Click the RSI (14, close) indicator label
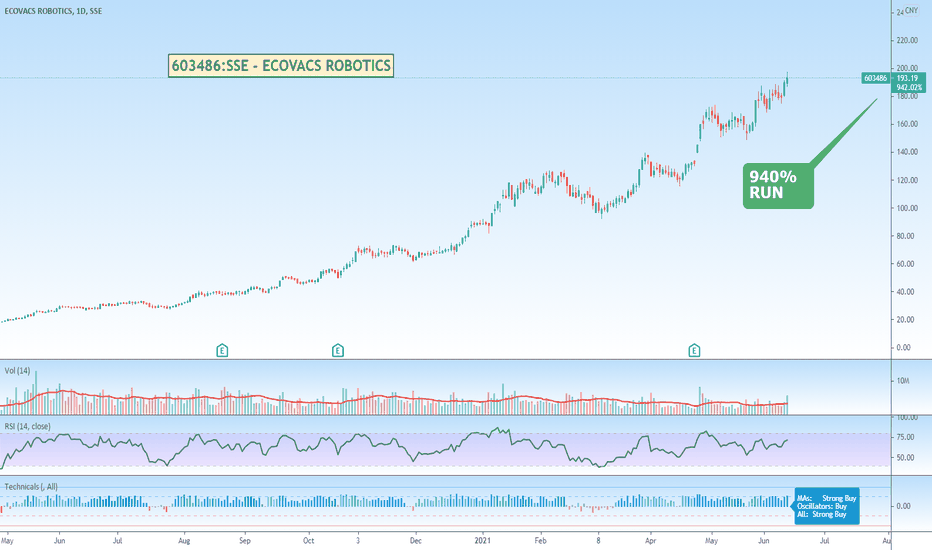Image resolution: width=932 pixels, height=550 pixels. 27,426
